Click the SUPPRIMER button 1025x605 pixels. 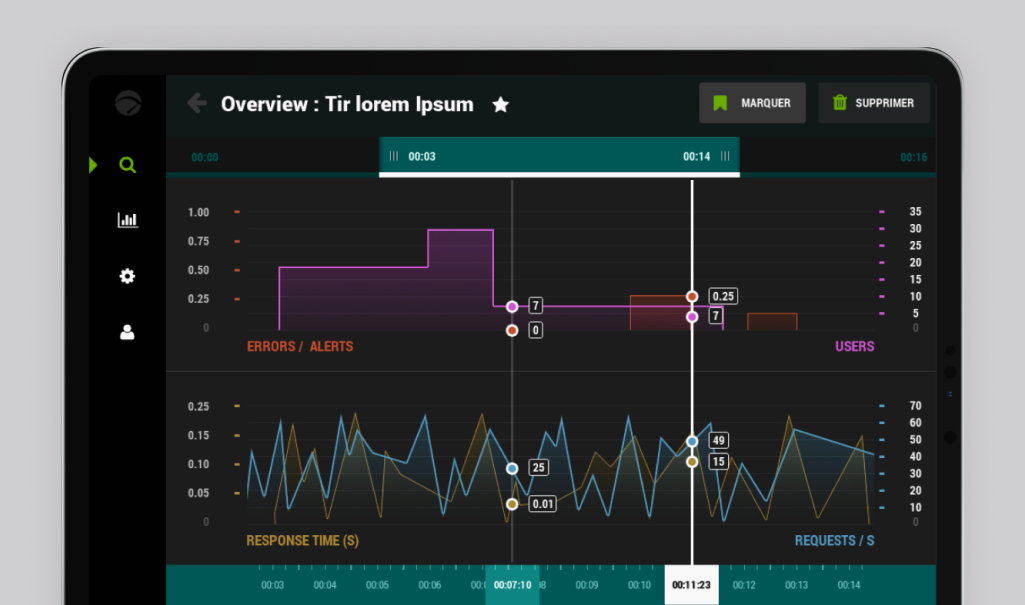pyautogui.click(x=874, y=102)
